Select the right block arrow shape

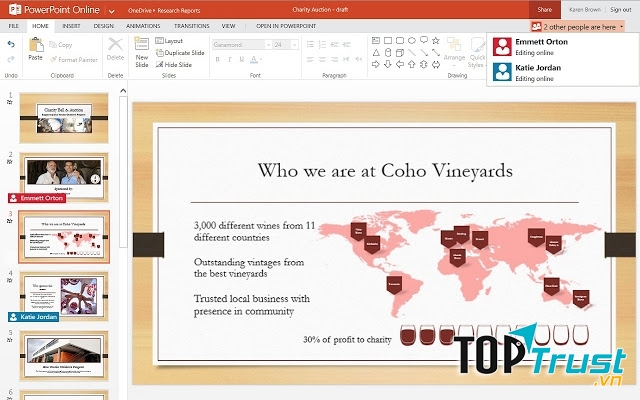(x=376, y=64)
